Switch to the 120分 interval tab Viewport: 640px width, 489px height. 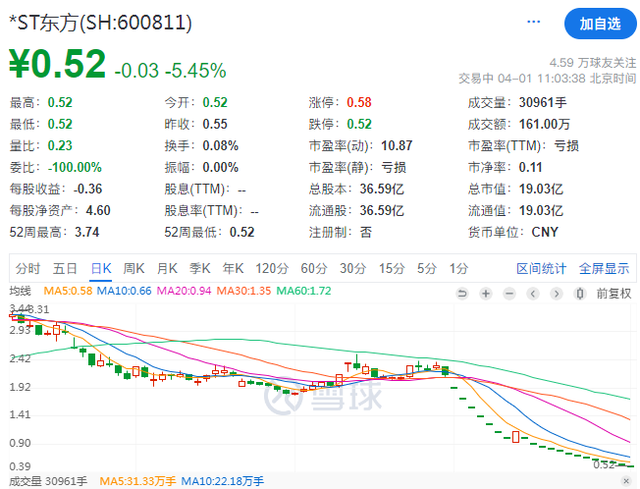coord(272,269)
